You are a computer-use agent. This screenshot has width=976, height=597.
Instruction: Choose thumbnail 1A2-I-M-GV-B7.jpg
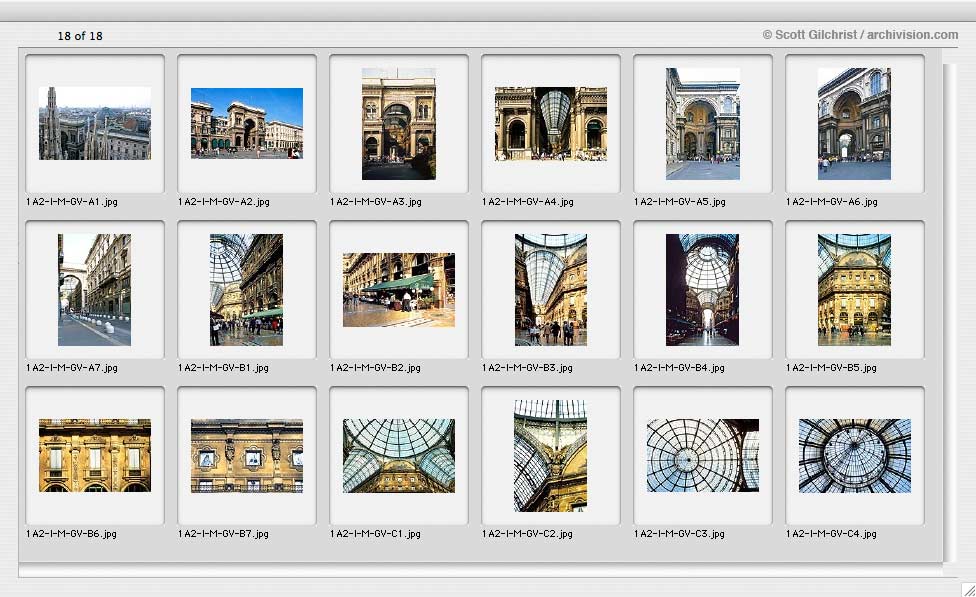click(x=246, y=456)
